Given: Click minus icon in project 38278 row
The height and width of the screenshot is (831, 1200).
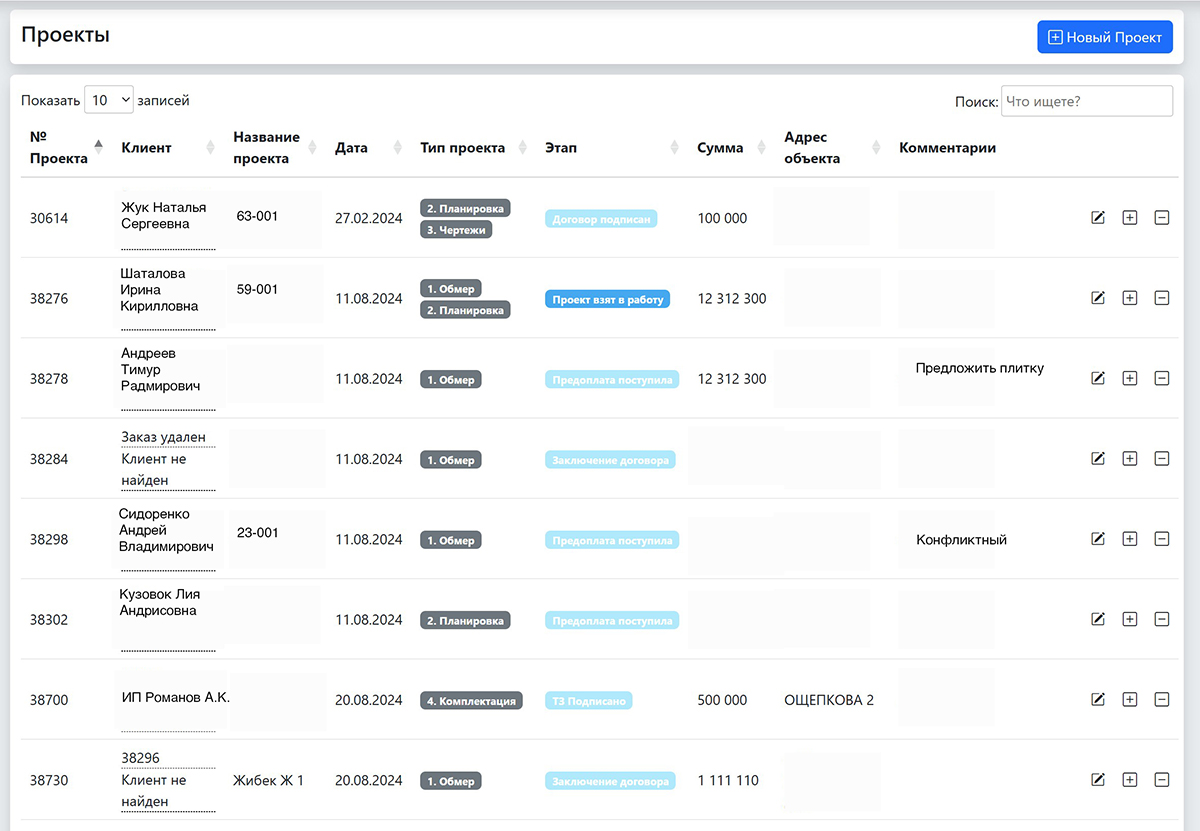Looking at the screenshot, I should (x=1161, y=378).
